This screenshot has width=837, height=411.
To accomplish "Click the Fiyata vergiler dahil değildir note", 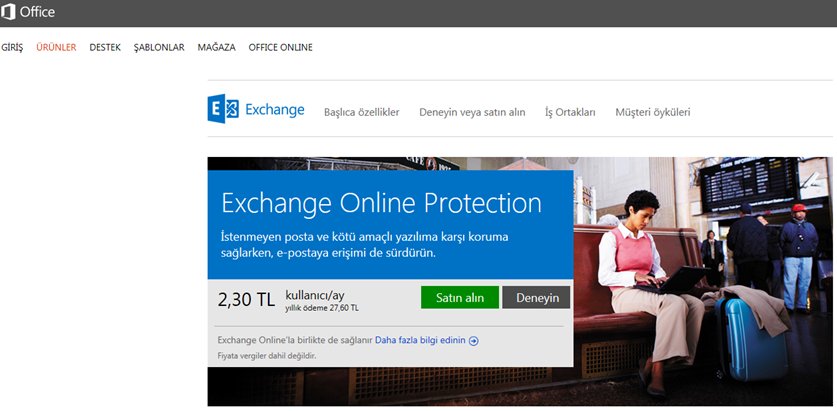I will pos(267,355).
